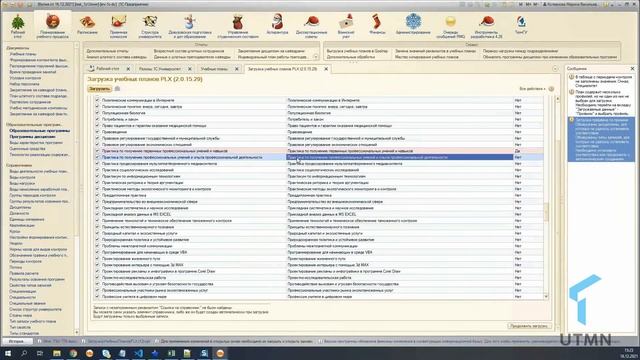
Task: Close the Сообщения messages panel
Action: coord(632,69)
